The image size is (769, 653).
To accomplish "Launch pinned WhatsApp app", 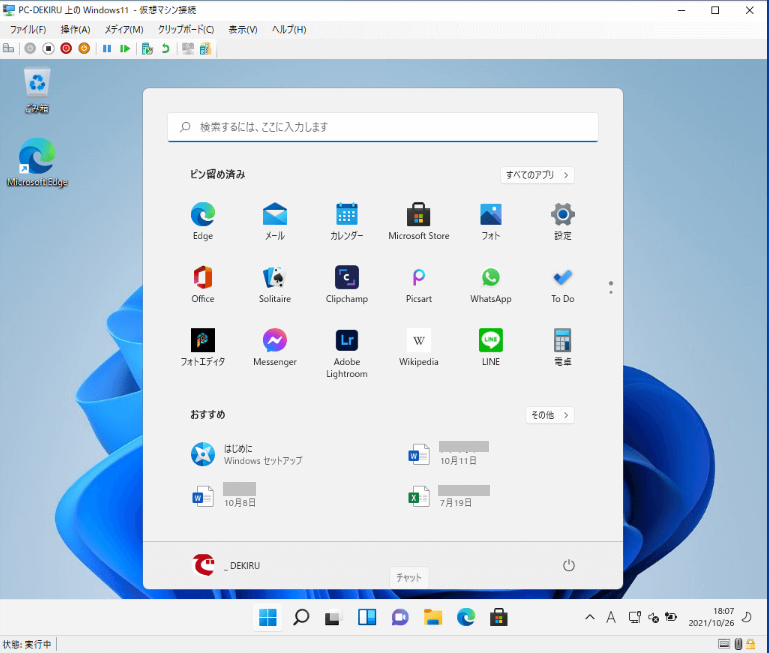I will [491, 284].
